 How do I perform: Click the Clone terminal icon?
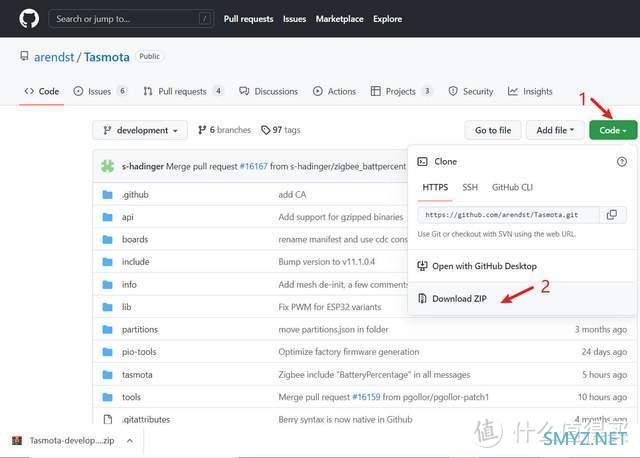tap(422, 162)
